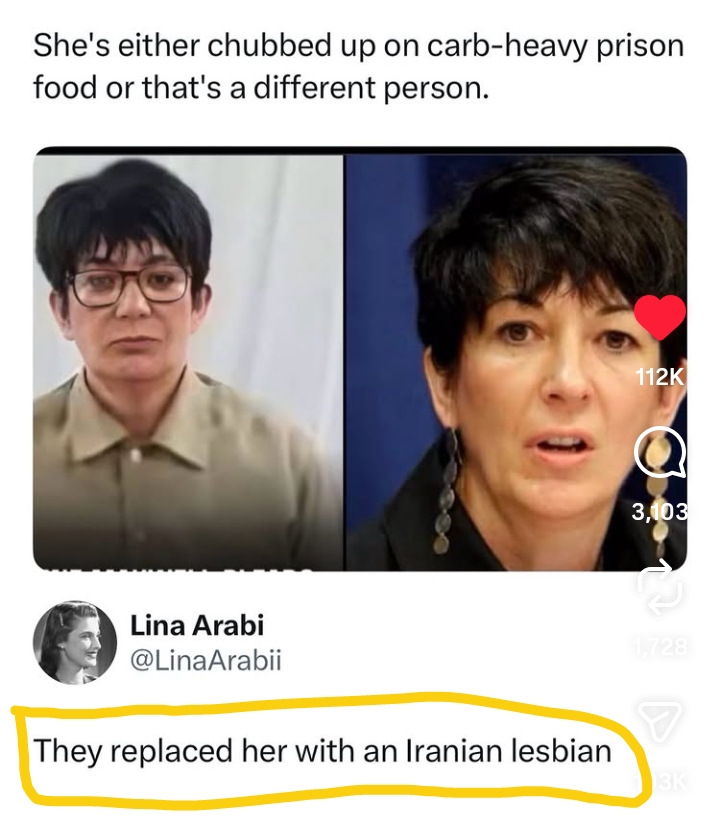720x817 pixels.
Task: Tap the repost arrows icon
Action: (660, 586)
